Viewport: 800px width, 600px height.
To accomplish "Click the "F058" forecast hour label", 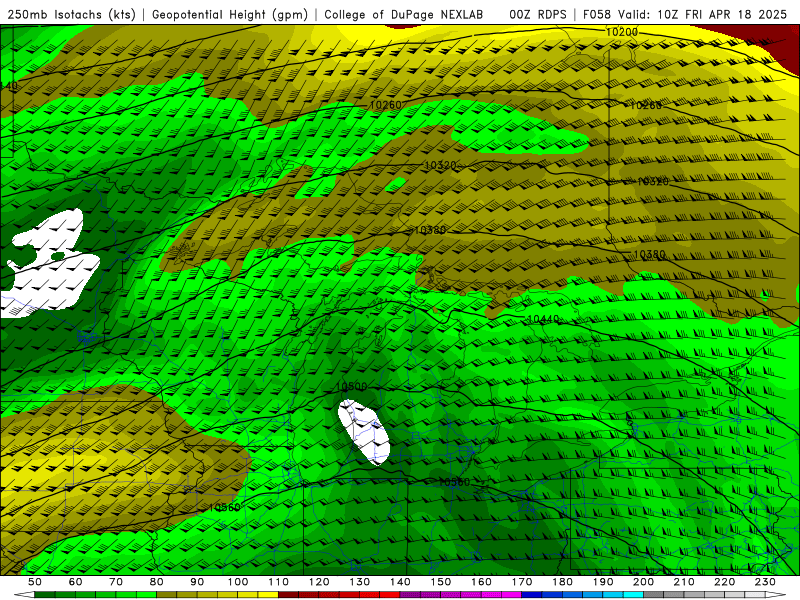I will [x=596, y=15].
